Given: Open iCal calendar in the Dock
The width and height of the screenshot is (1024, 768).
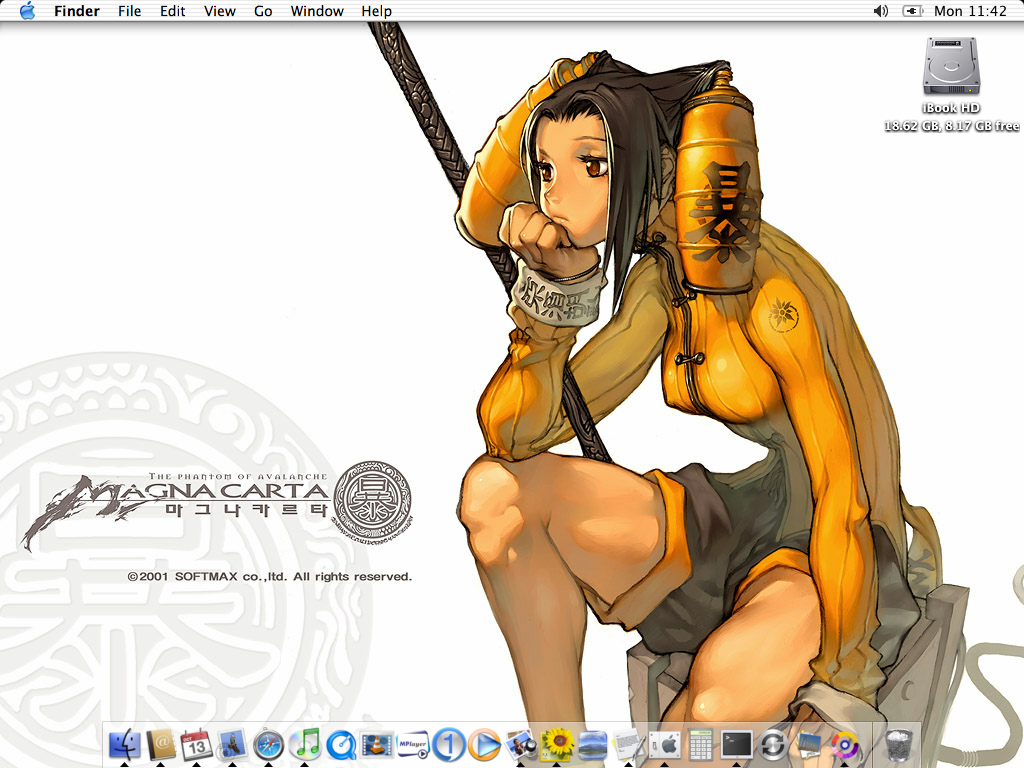Looking at the screenshot, I should coord(197,744).
